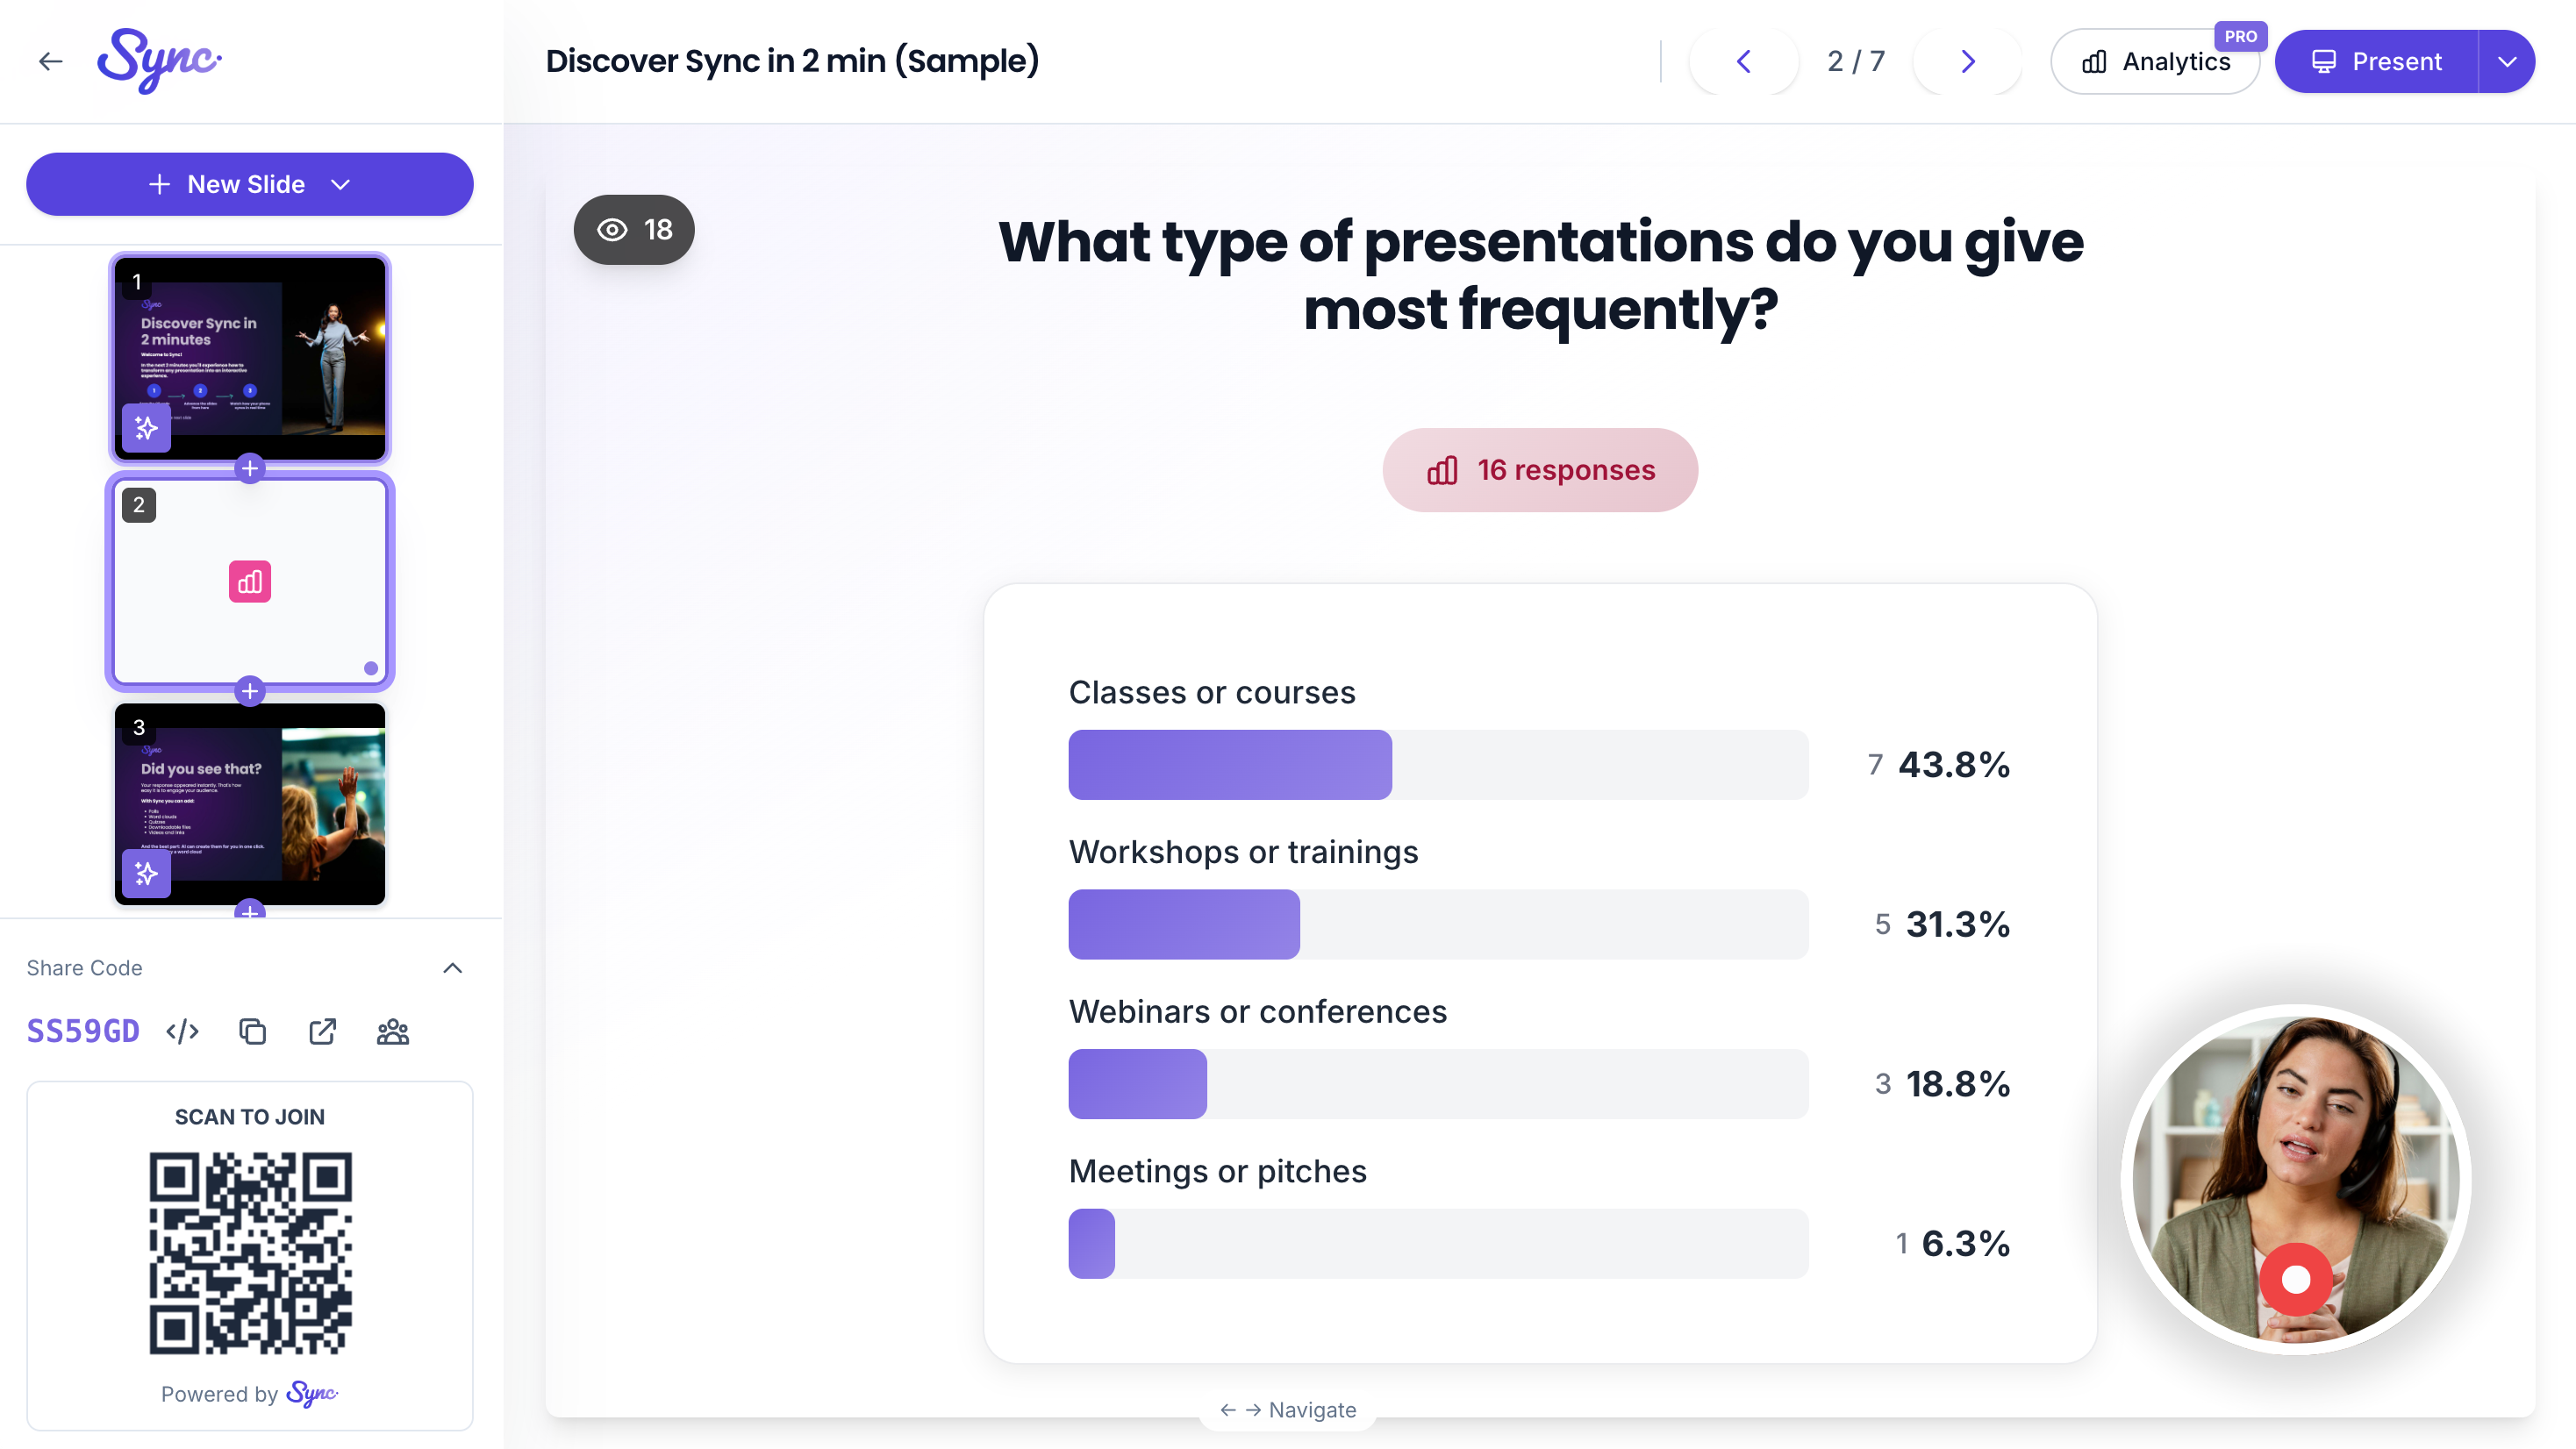Copy the share code using the copy icon
2576x1449 pixels.
click(251, 1031)
